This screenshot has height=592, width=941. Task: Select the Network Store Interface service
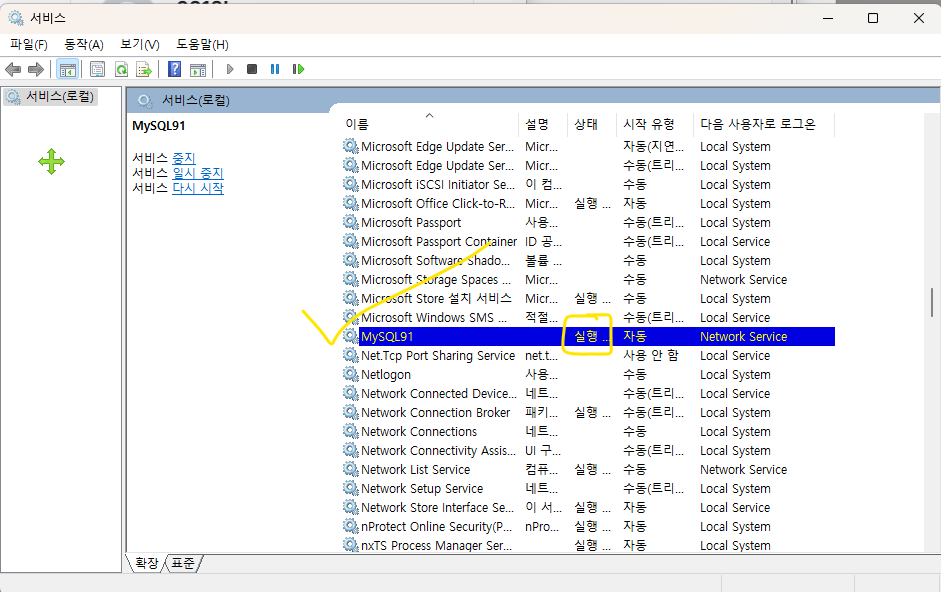coord(588,507)
